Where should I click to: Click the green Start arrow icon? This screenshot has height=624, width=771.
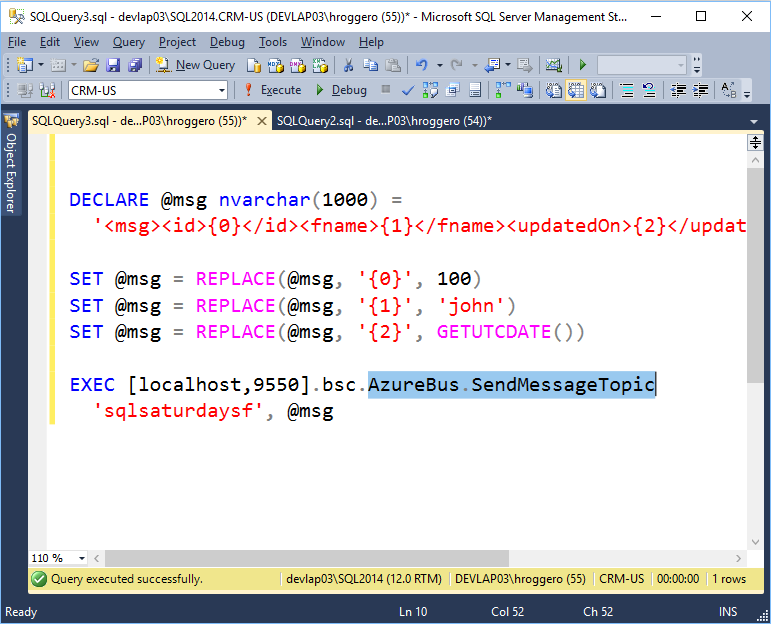click(583, 65)
